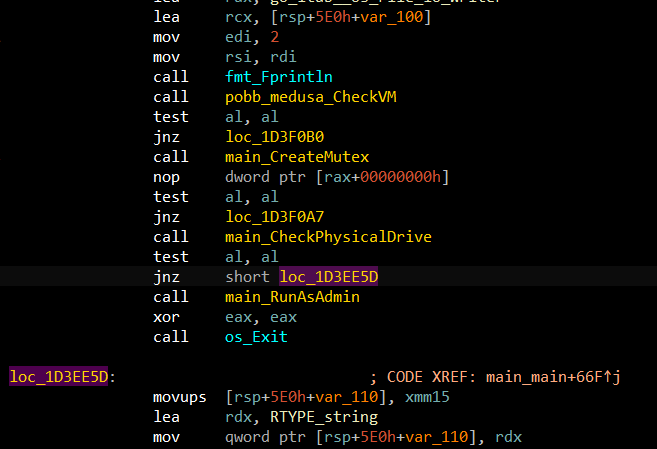This screenshot has width=657, height=449.
Task: Follow the main_main+66F cross reference
Action: (548, 377)
